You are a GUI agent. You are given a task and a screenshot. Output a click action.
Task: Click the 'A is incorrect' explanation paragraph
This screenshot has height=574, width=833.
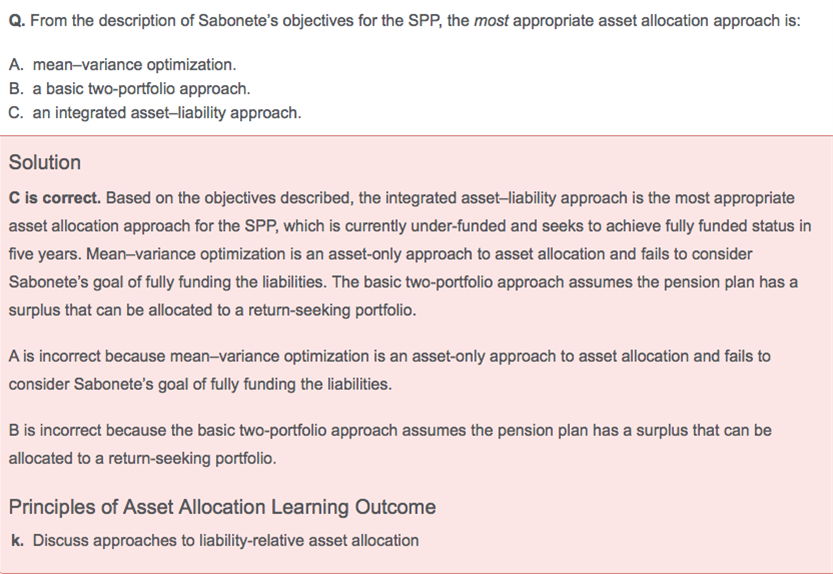point(389,370)
